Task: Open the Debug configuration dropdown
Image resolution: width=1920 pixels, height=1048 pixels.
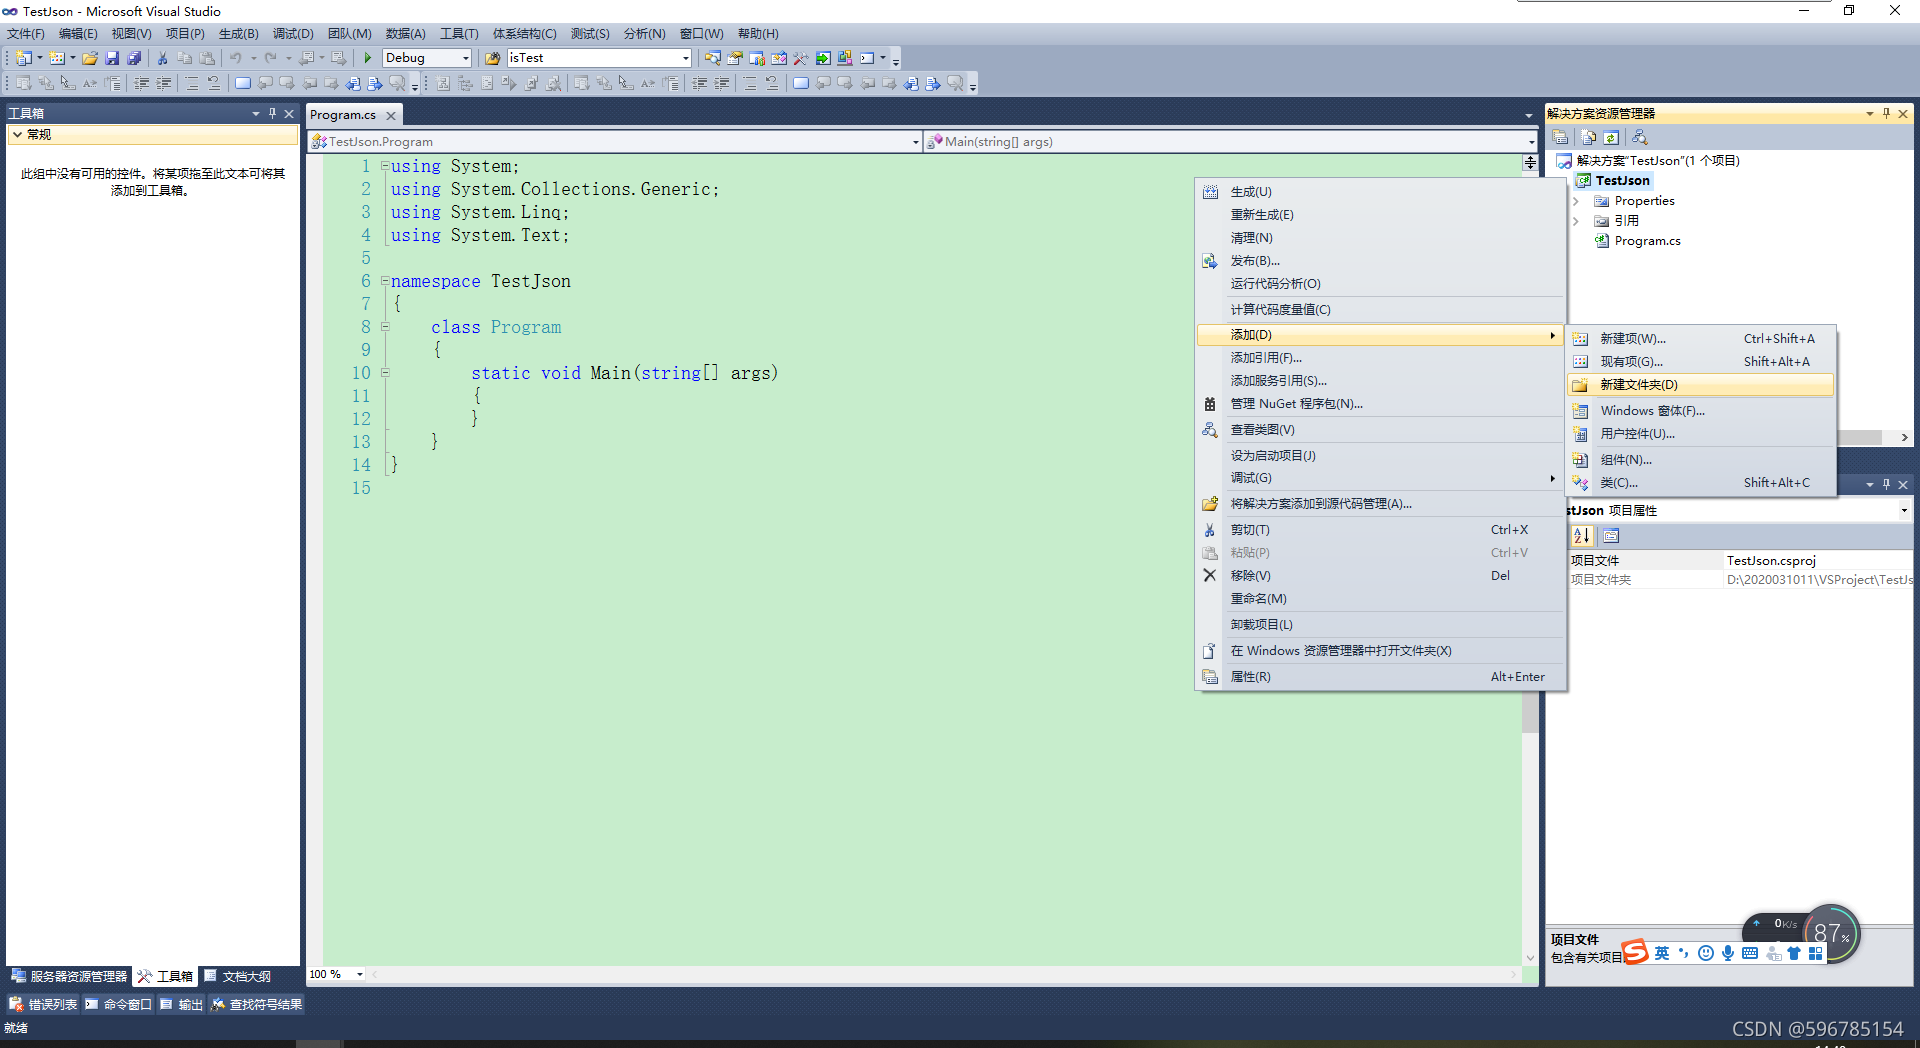Action: 466,58
